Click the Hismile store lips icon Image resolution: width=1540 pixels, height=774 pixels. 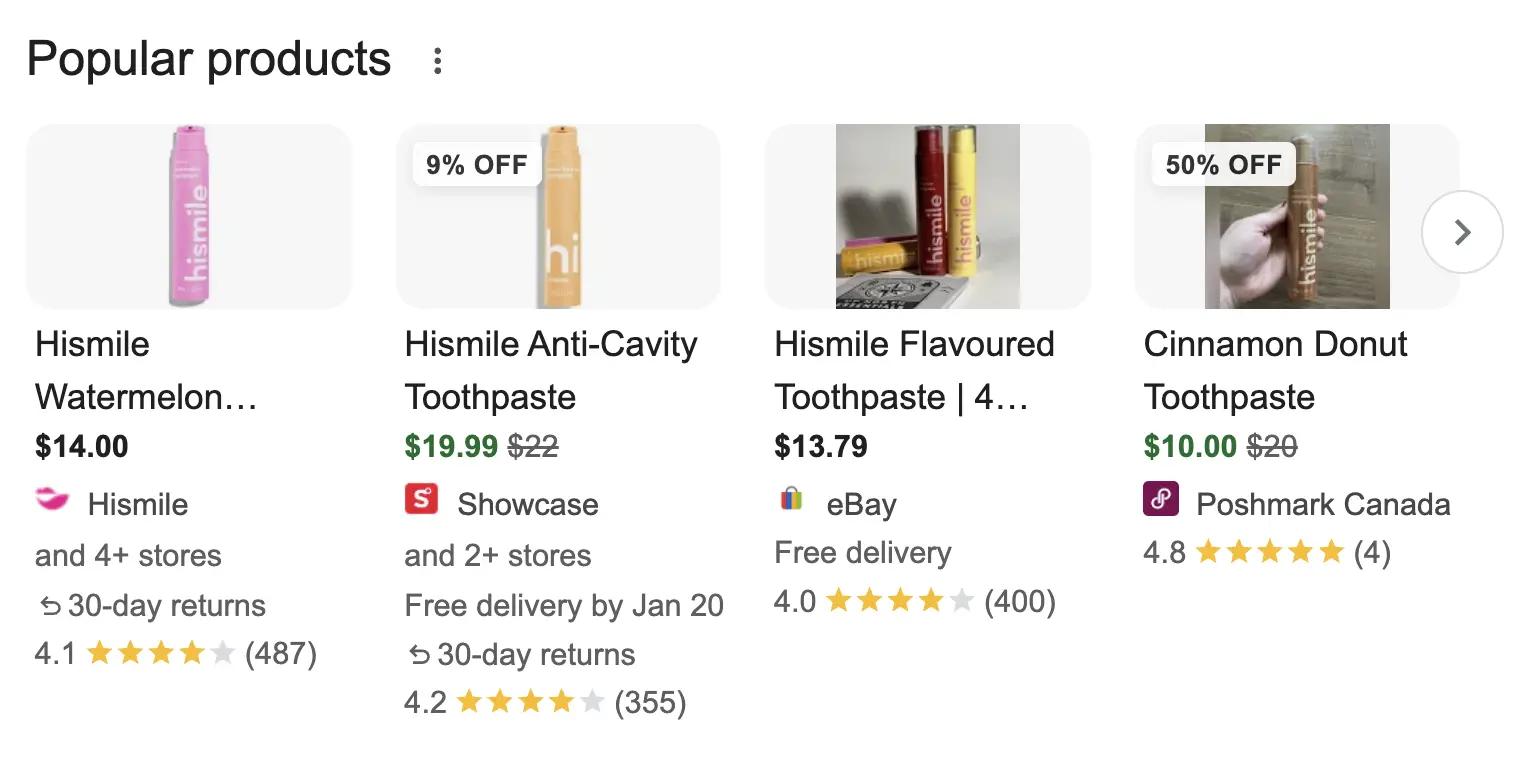click(x=51, y=503)
